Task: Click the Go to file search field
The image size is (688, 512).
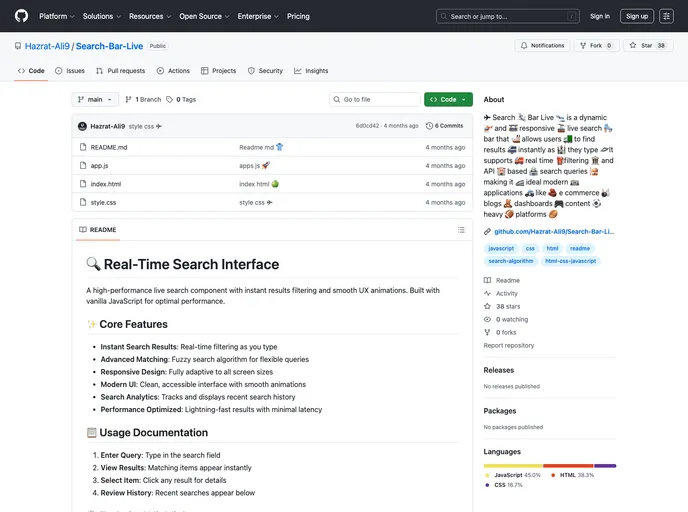Action: (375, 99)
